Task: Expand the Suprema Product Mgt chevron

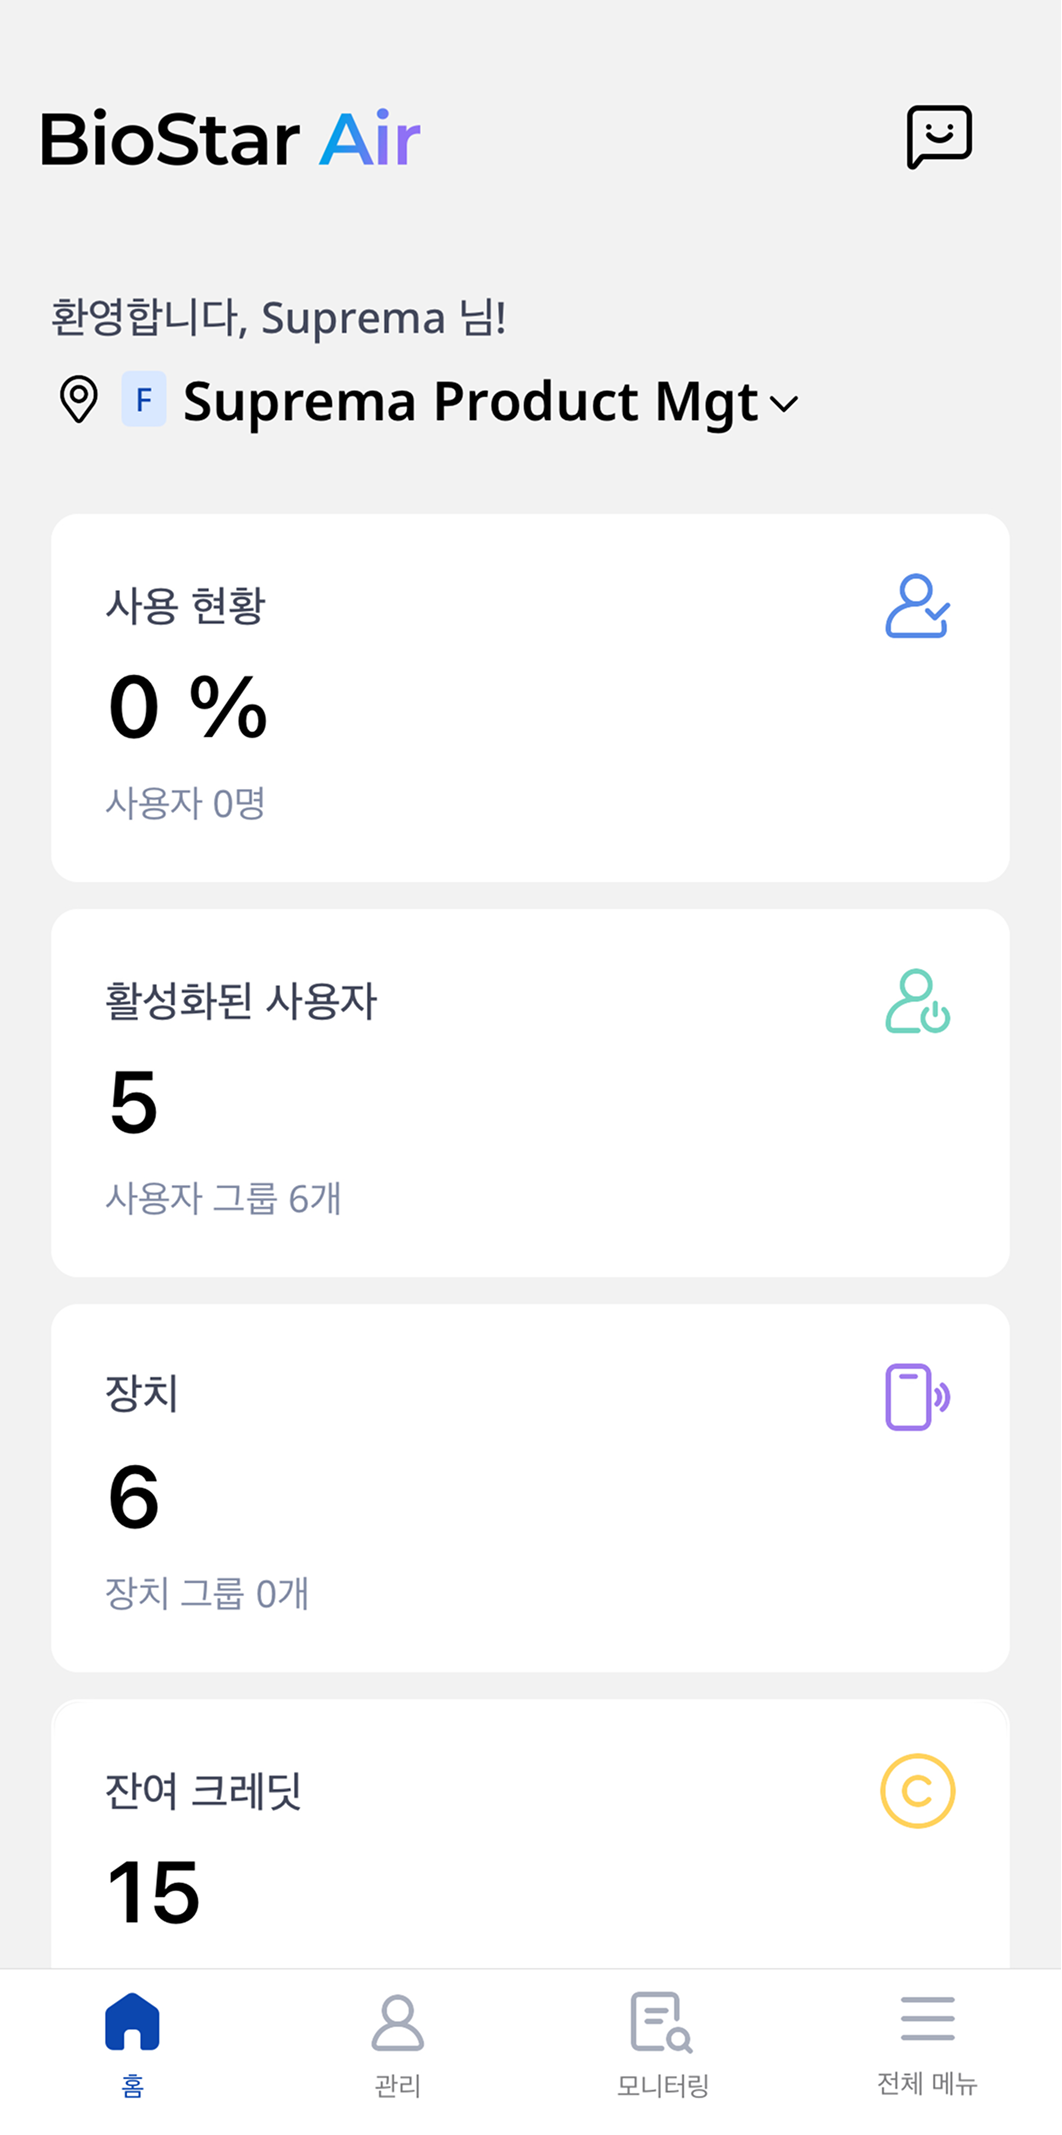Action: (x=785, y=404)
